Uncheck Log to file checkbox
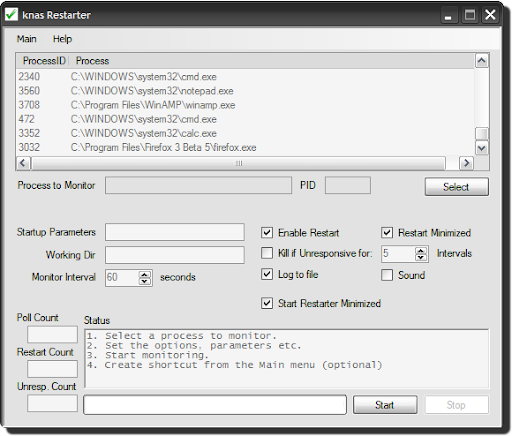 coord(267,274)
